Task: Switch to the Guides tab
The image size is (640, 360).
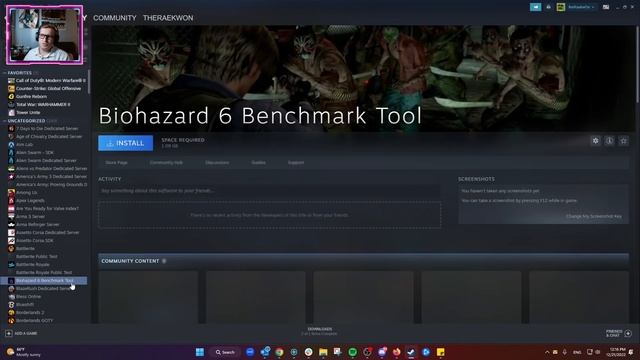Action: point(258,162)
